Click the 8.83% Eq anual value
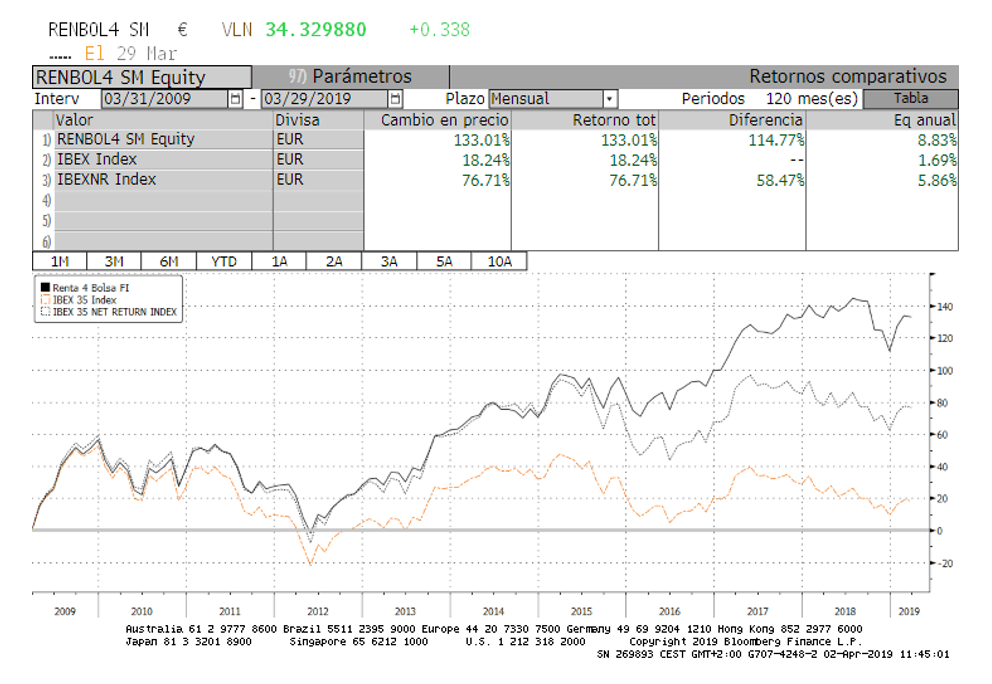 pyautogui.click(x=937, y=140)
